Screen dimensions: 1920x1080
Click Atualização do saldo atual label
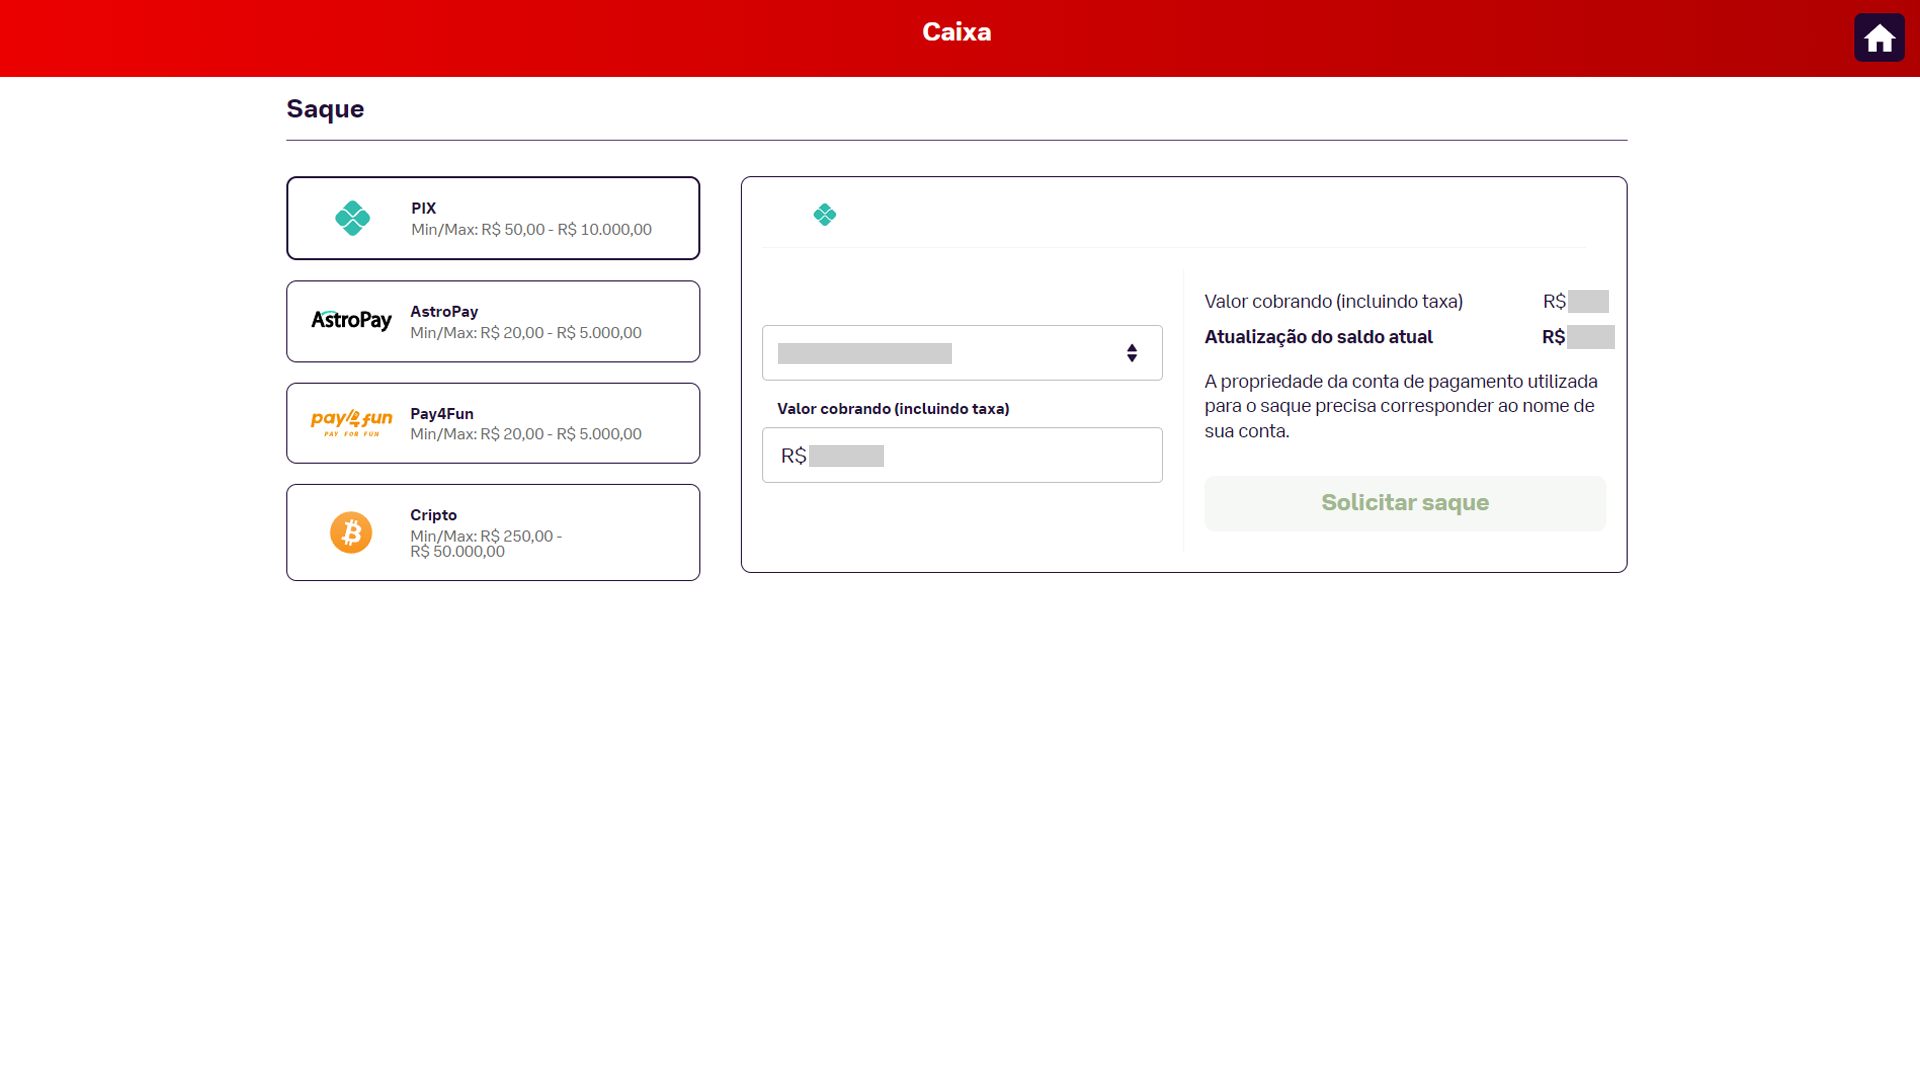click(x=1318, y=337)
